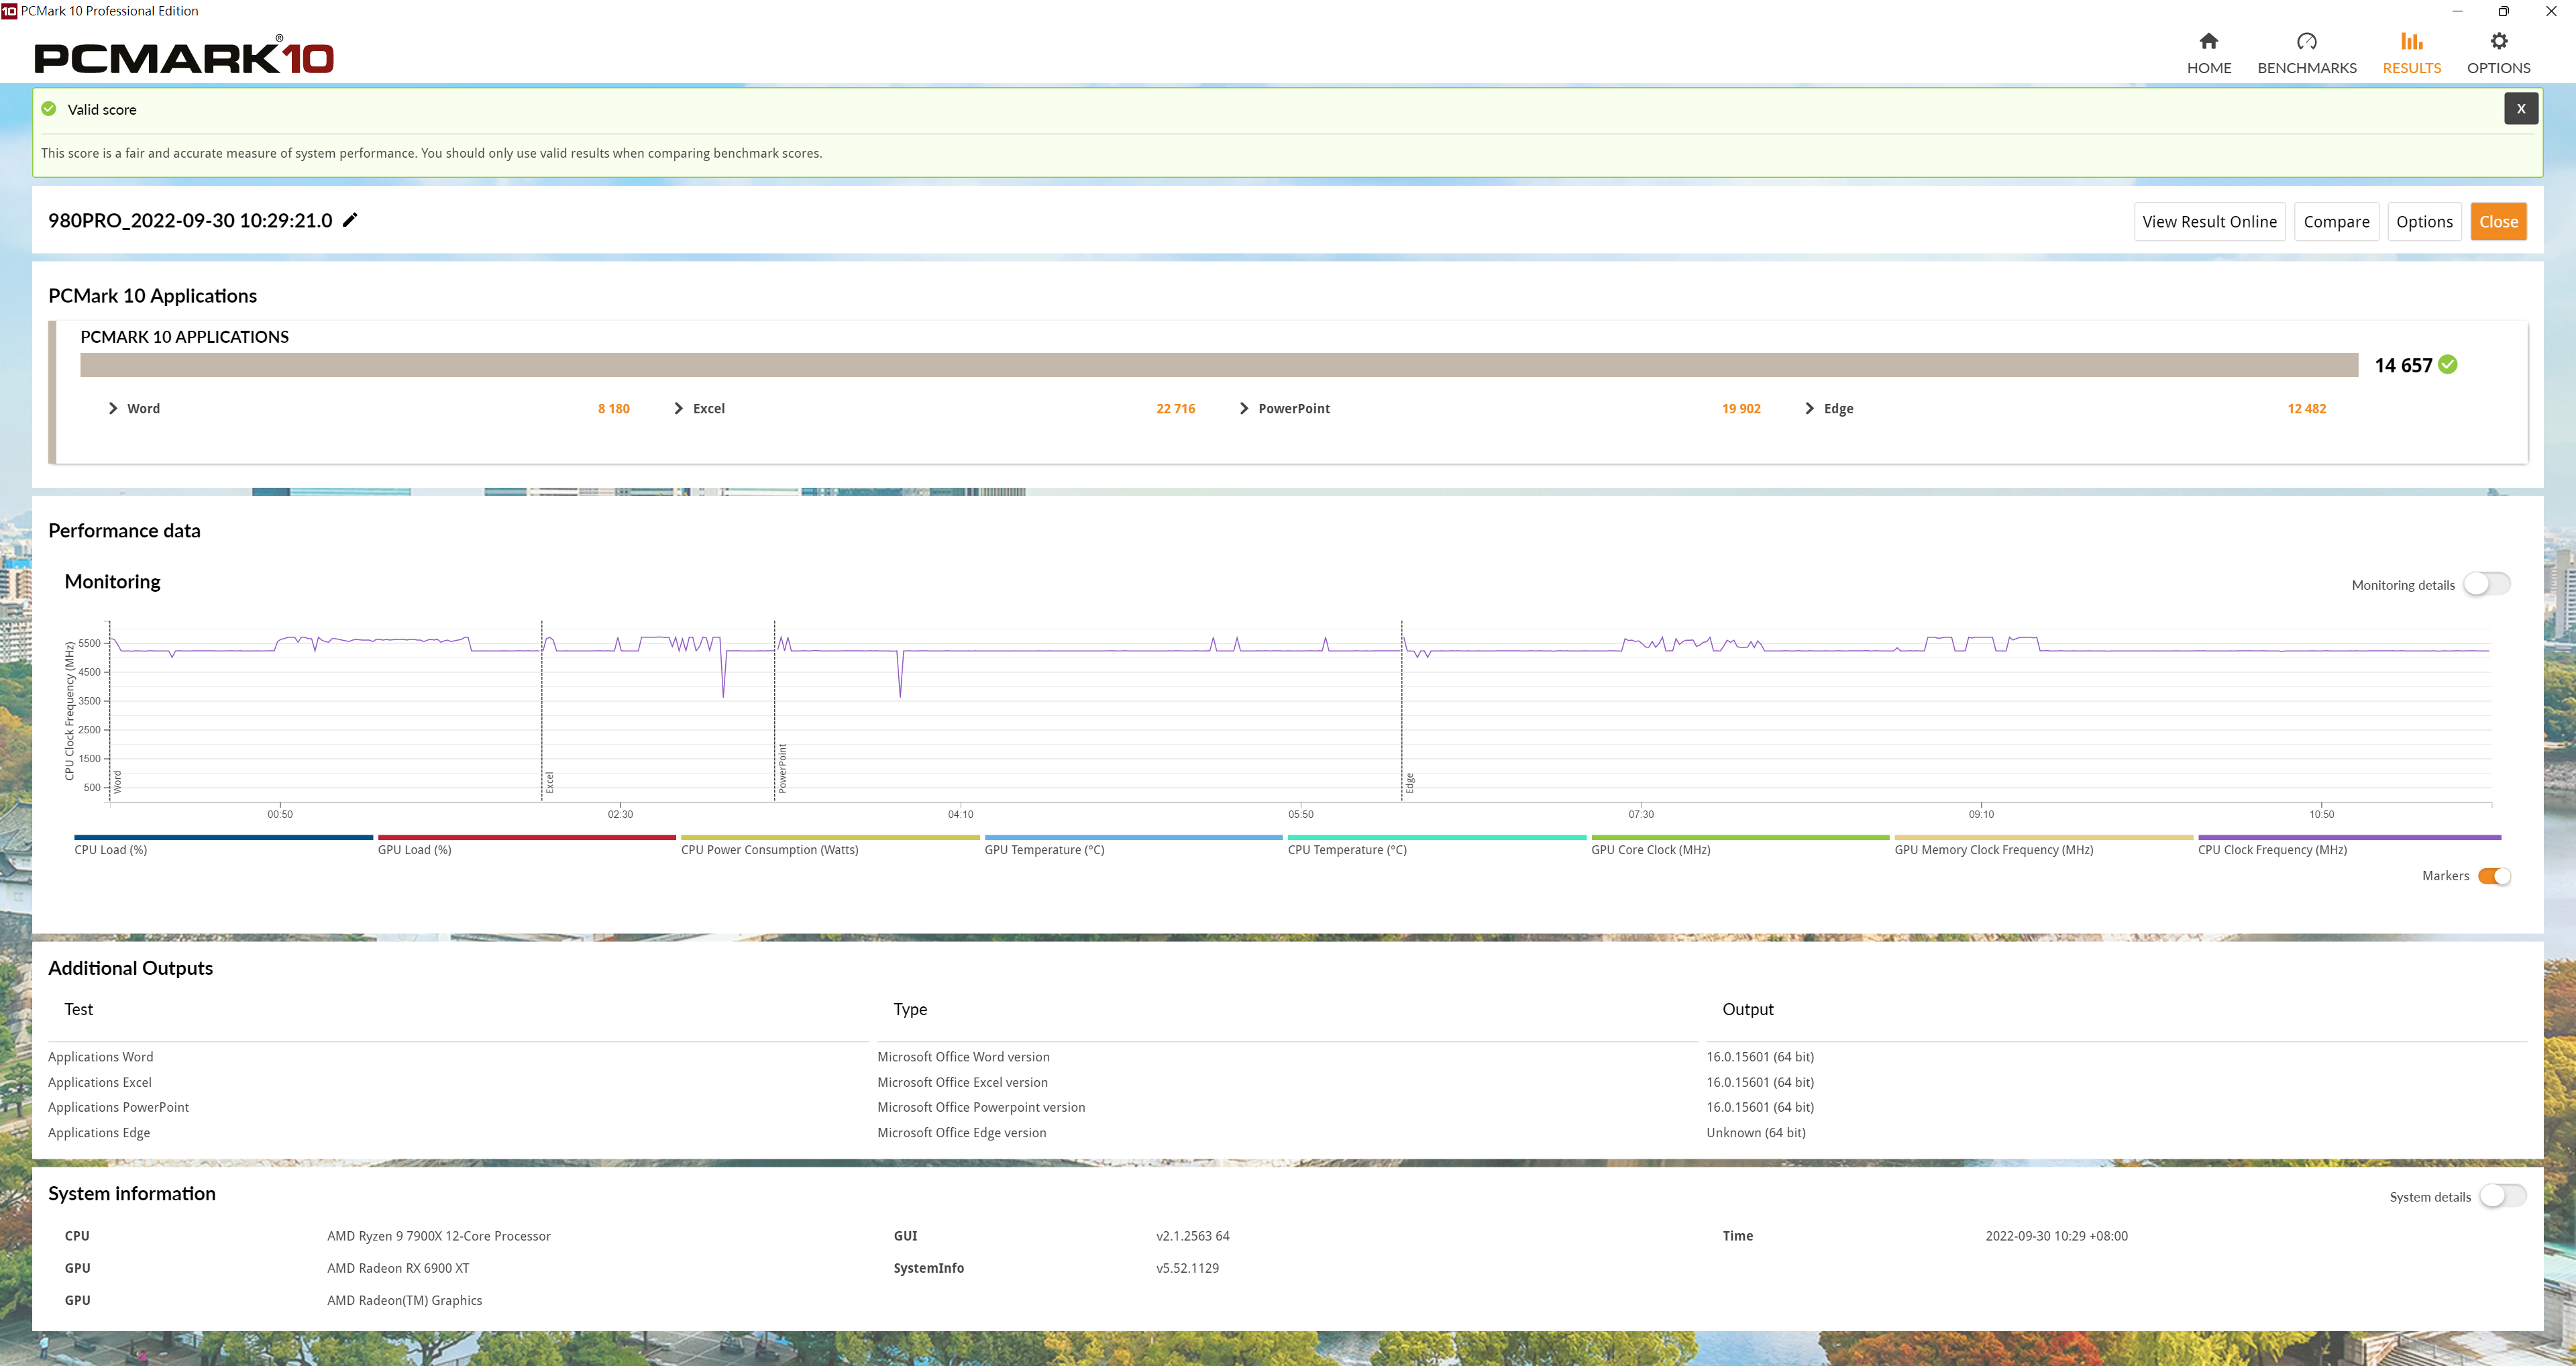Screen dimensions: 2576x1366
Task: Turn off the Markers toggle
Action: [2494, 876]
